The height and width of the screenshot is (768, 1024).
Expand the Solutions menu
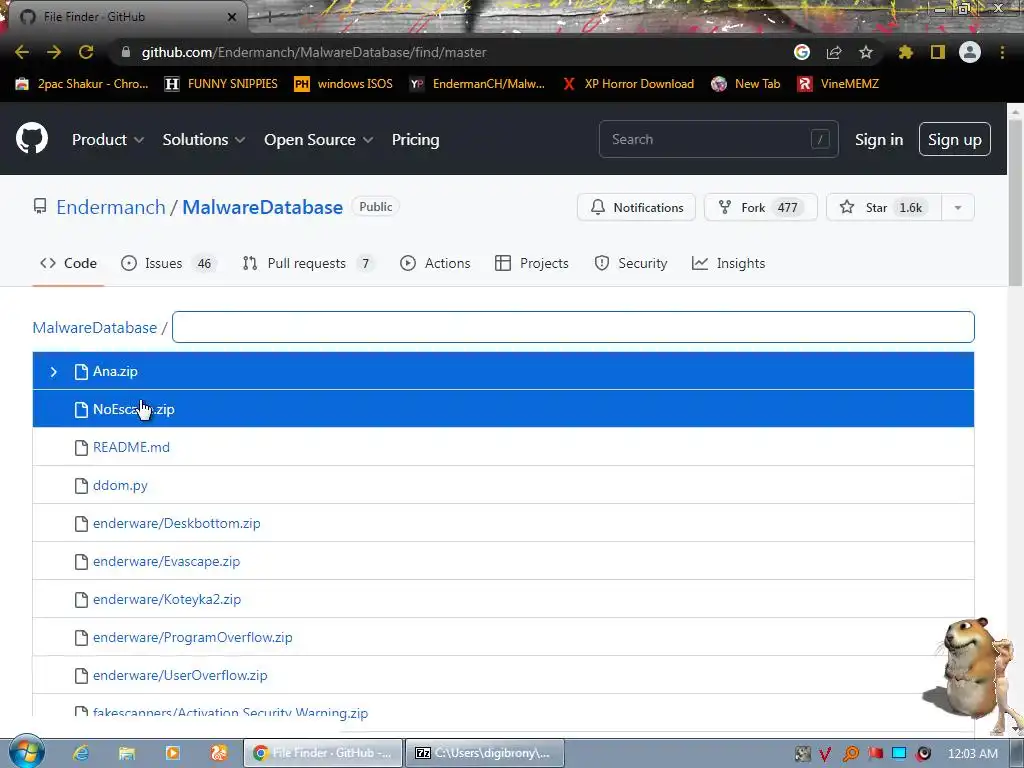(204, 140)
